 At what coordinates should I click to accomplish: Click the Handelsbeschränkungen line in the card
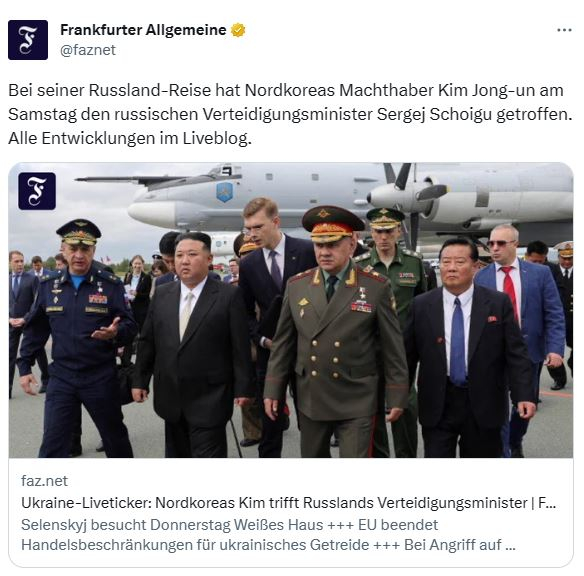(268, 545)
